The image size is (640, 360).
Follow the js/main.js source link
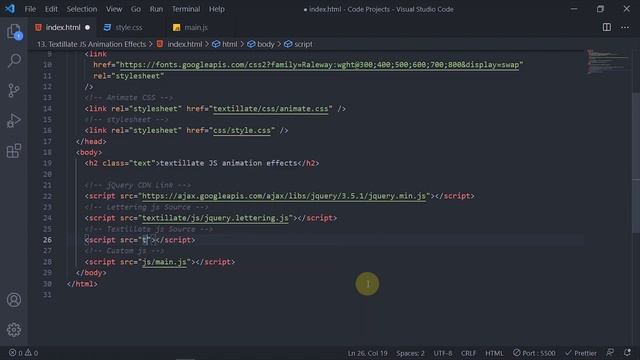pos(164,262)
